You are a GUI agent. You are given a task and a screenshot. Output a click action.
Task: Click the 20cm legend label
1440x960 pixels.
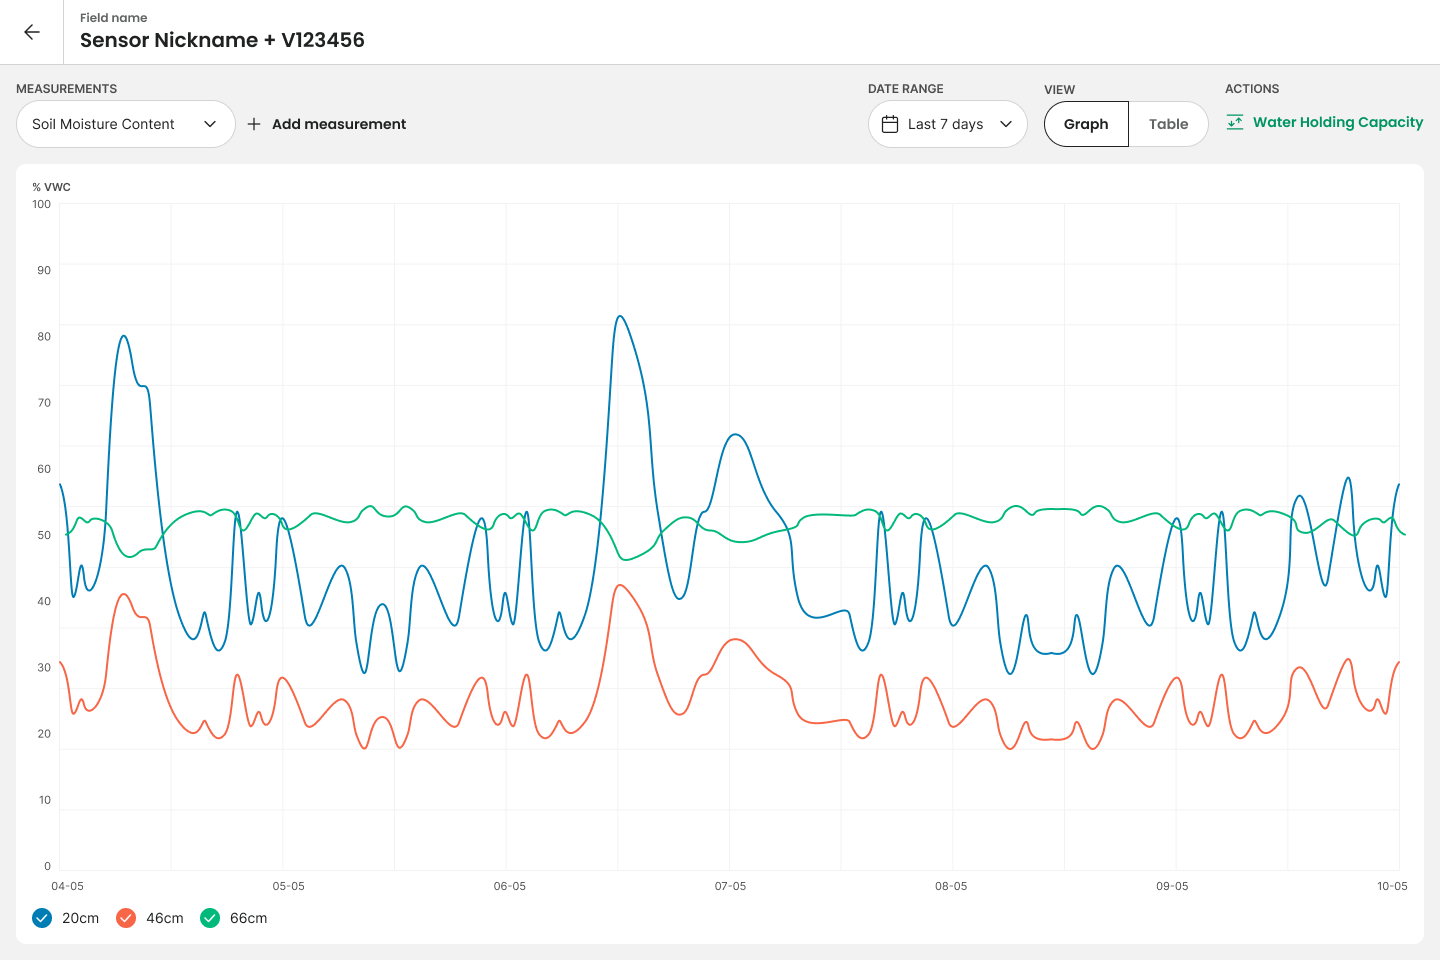point(80,918)
